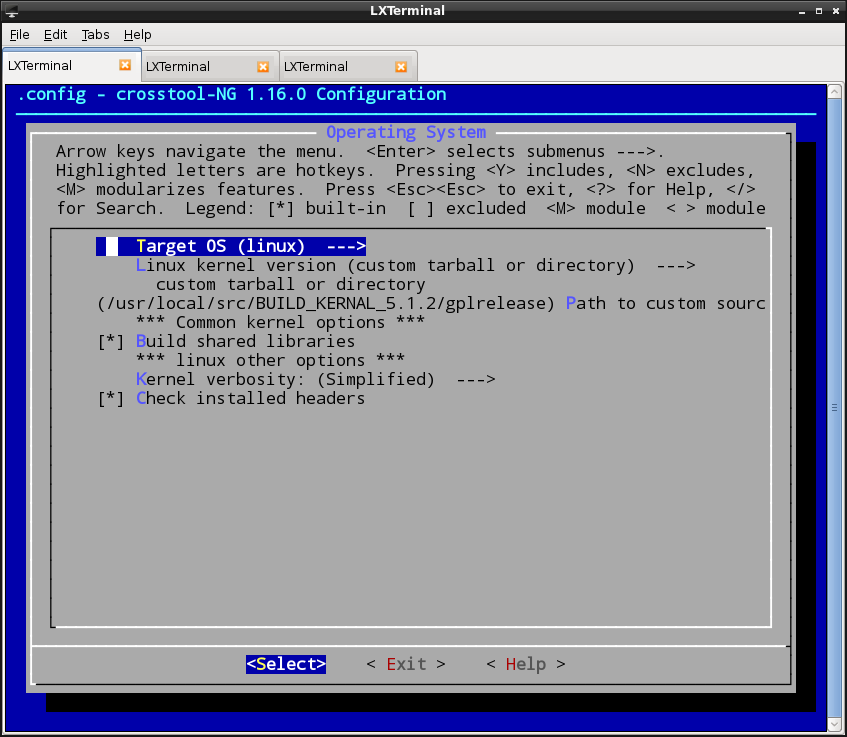Screen dimensions: 847x737
Task: Open the File menu
Action: pos(19,35)
